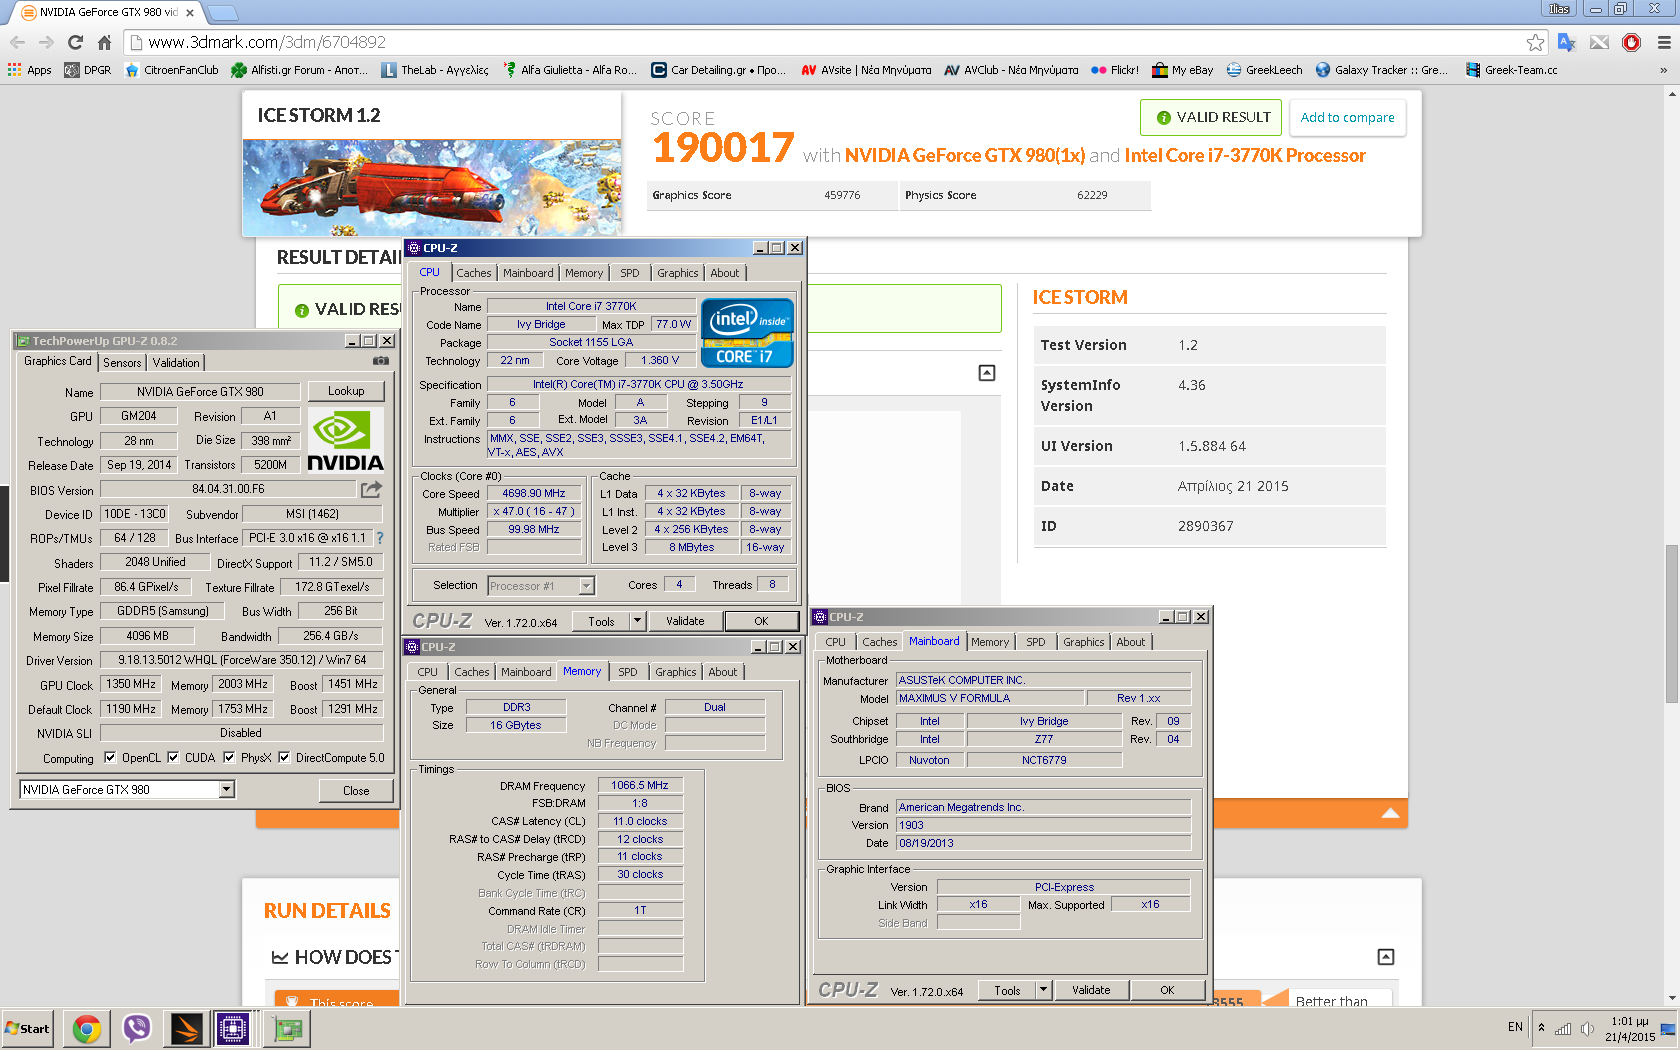This screenshot has width=1680, height=1050.
Task: Open the browser home page icon
Action: [x=104, y=42]
